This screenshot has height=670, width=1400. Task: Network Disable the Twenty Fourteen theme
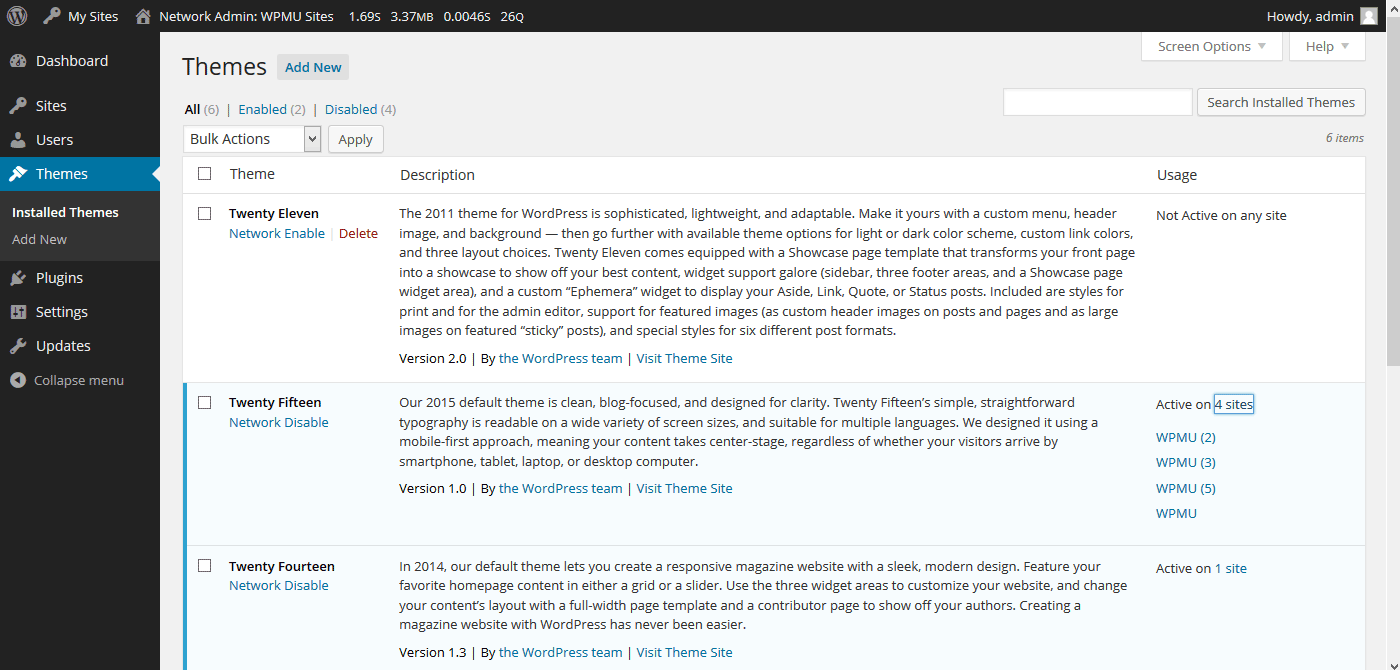279,585
